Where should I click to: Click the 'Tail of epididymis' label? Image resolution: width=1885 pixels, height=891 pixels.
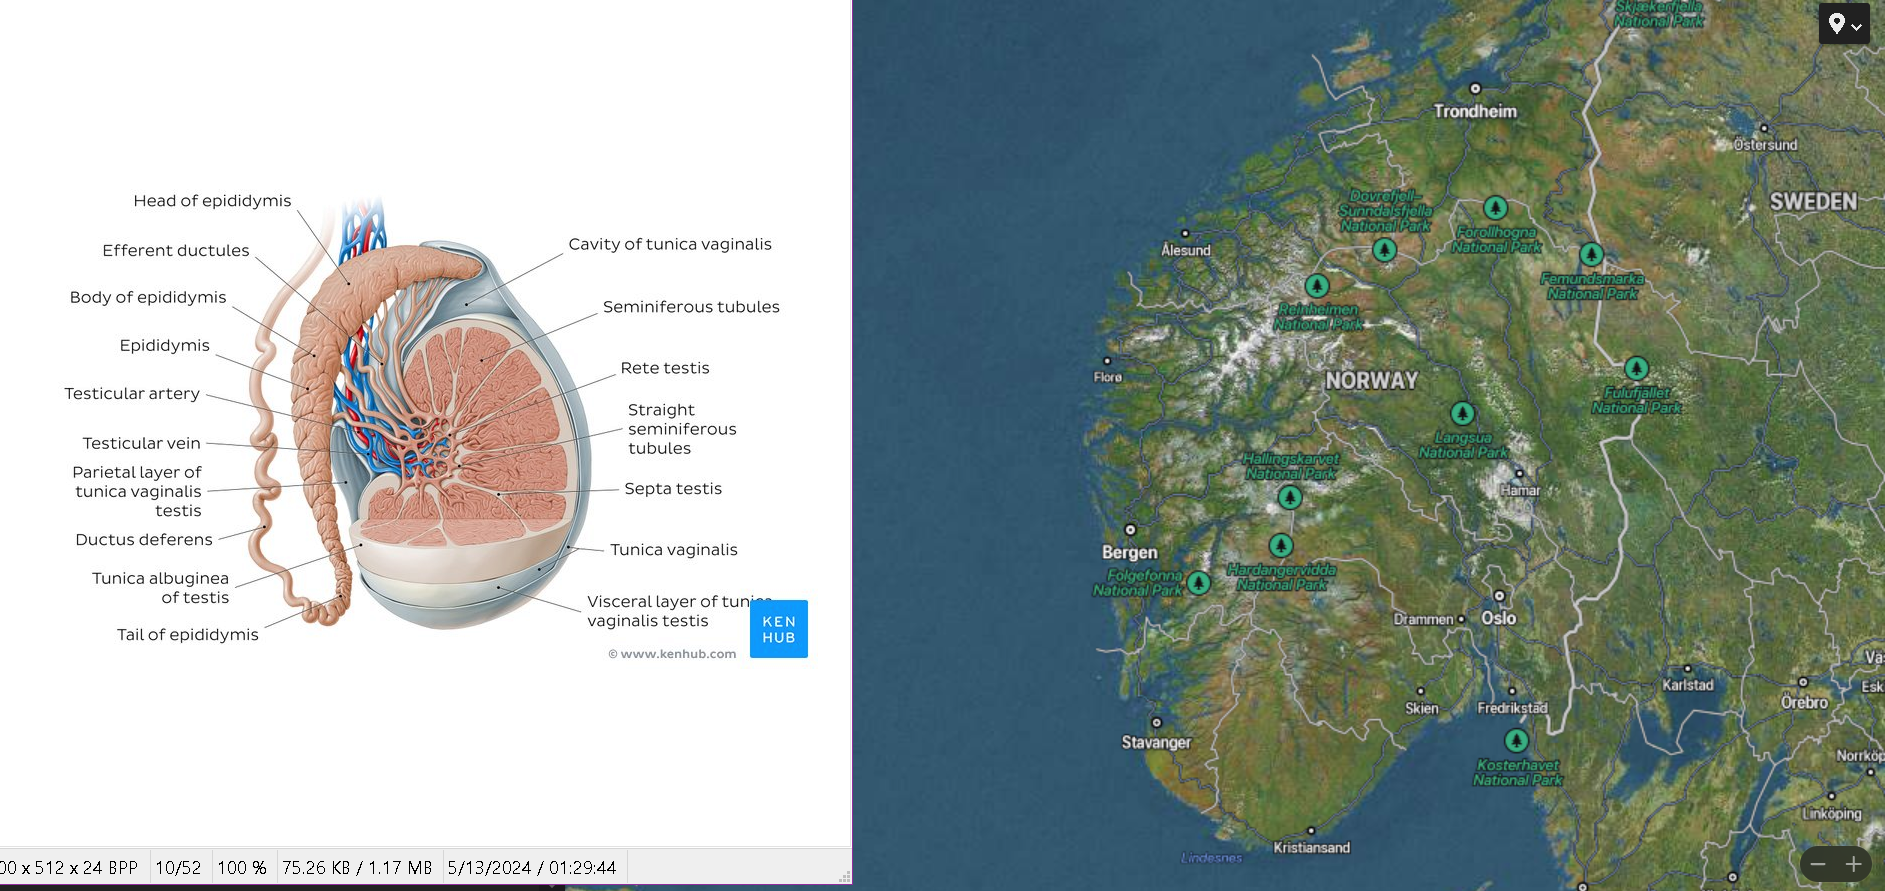pos(188,635)
